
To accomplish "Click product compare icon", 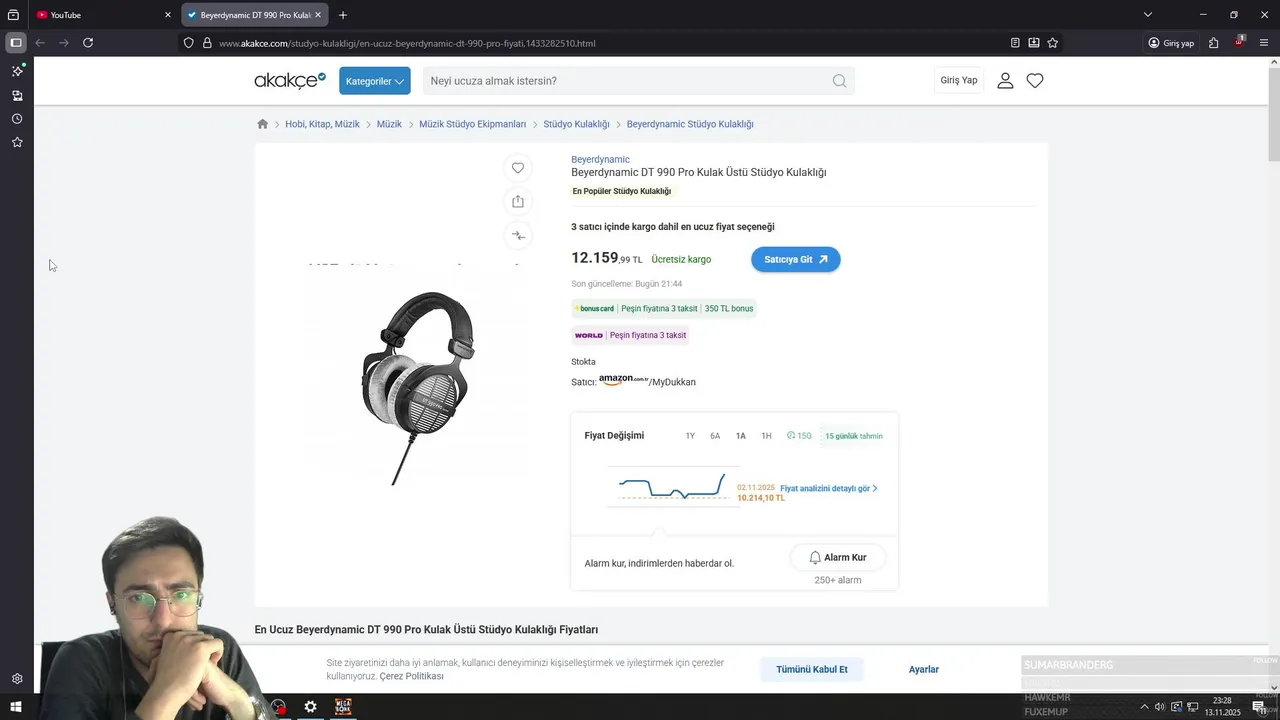I will pos(517,235).
